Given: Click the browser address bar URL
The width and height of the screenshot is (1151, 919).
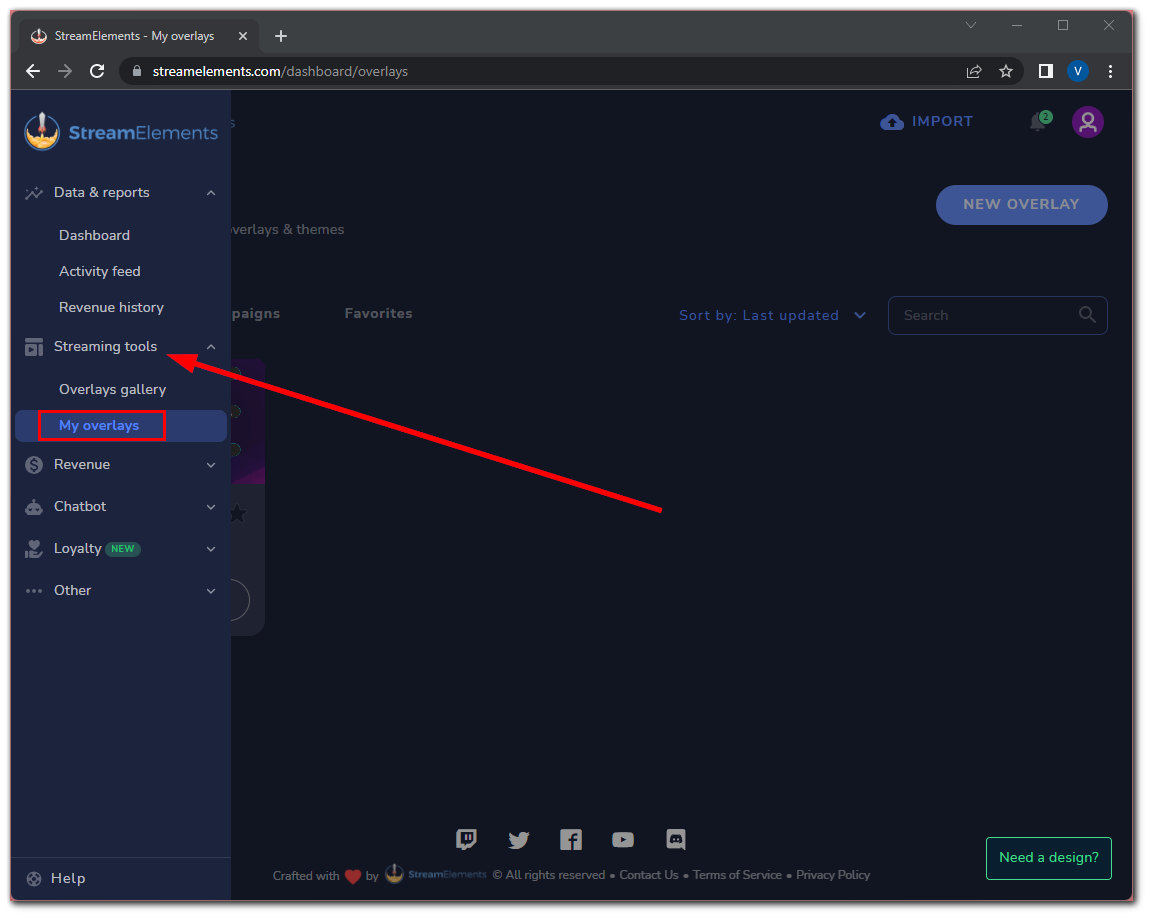Looking at the screenshot, I should (280, 71).
